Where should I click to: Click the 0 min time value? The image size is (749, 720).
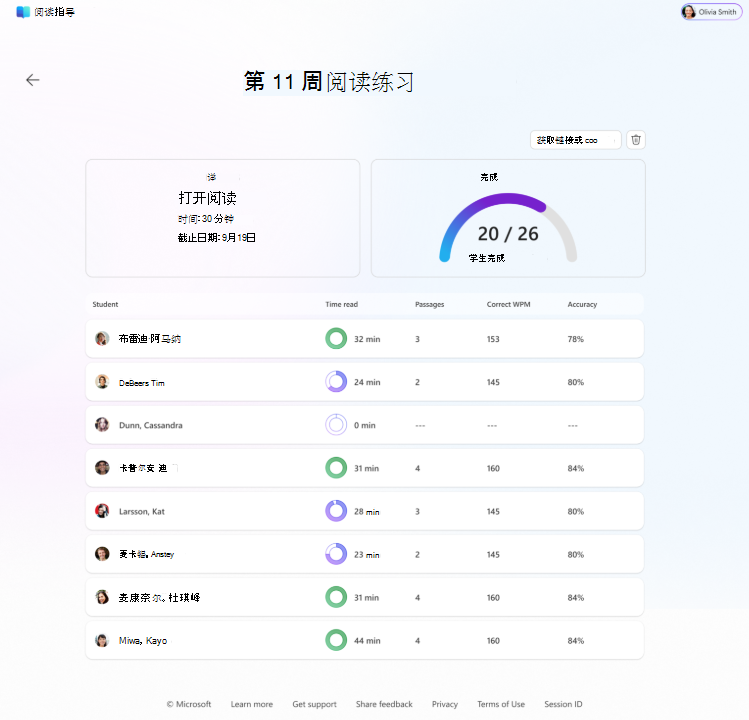tap(364, 425)
